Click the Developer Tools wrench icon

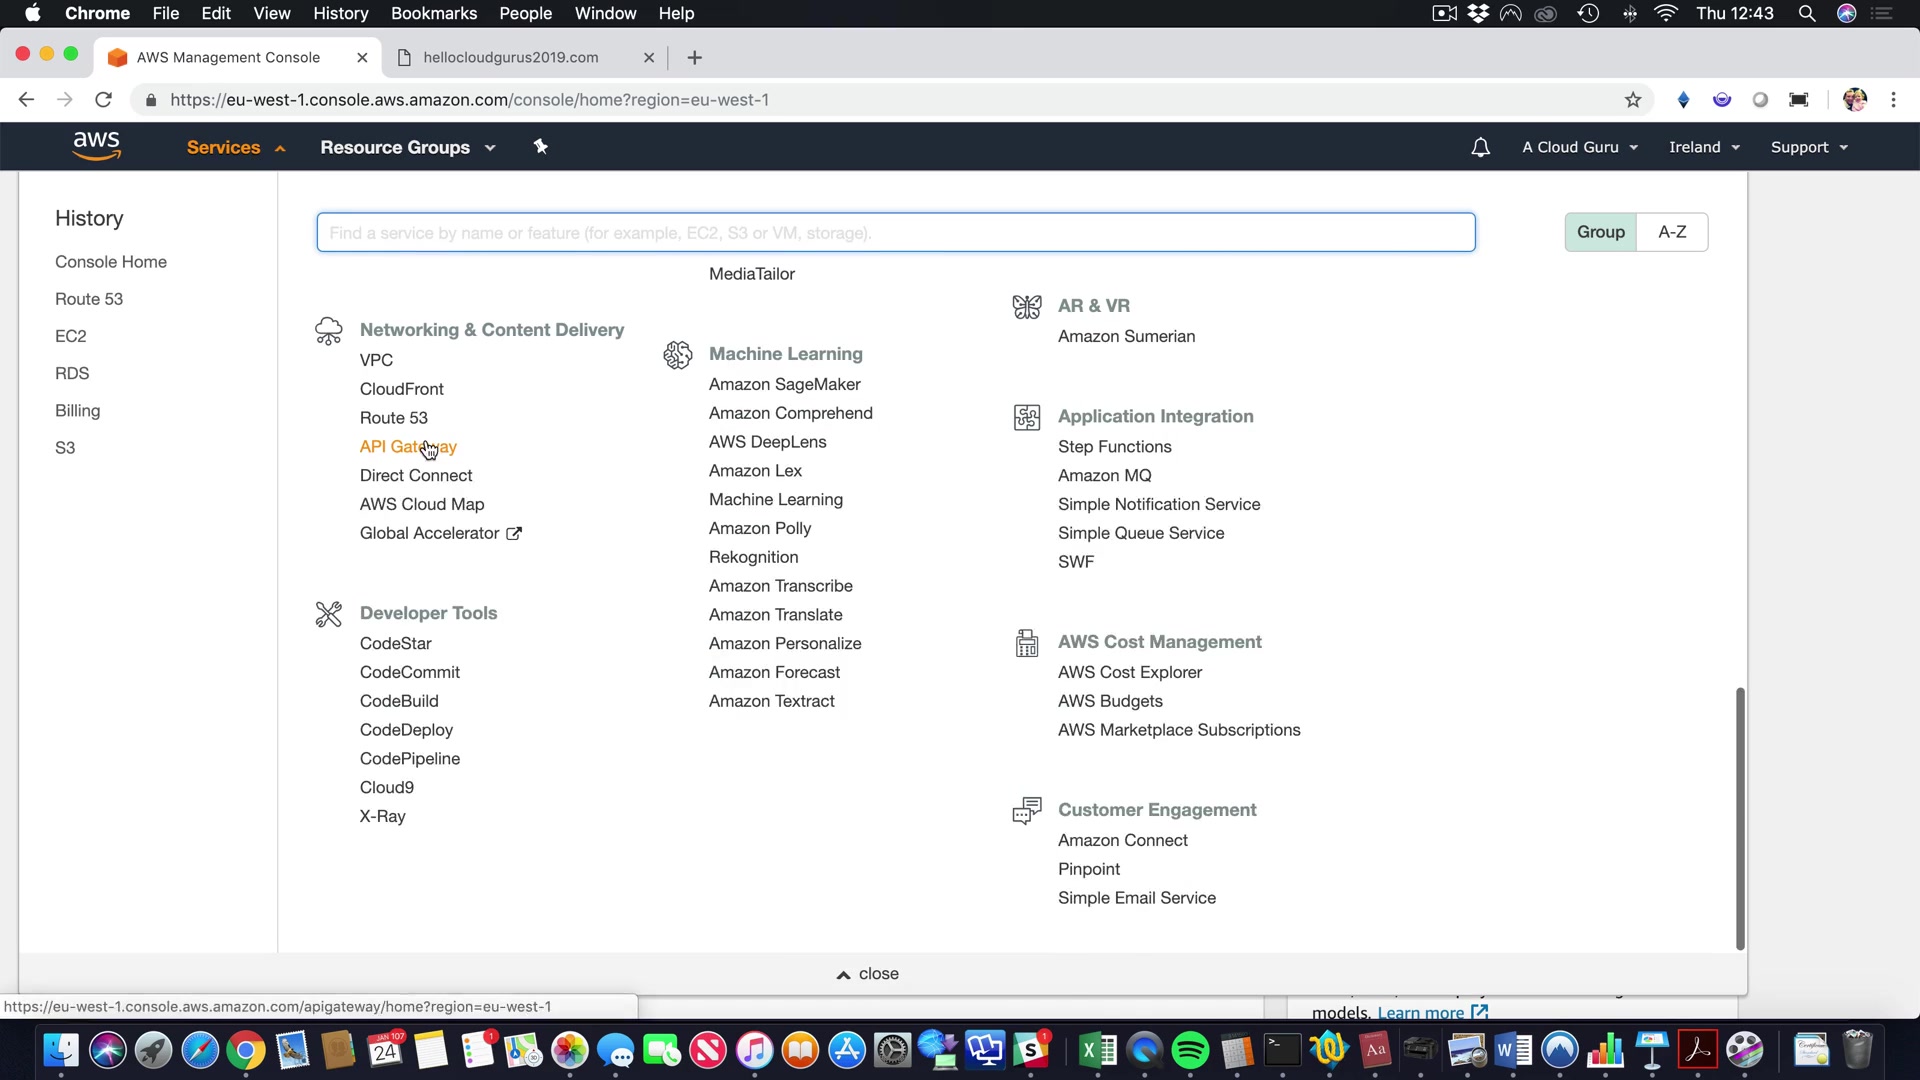328,613
